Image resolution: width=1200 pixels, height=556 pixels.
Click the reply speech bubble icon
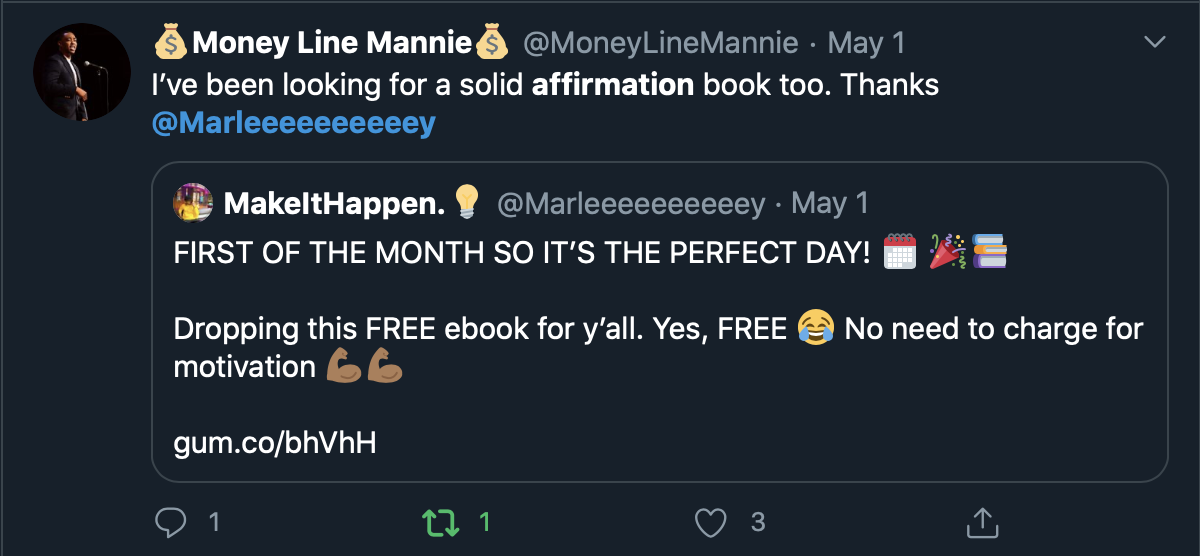click(172, 521)
